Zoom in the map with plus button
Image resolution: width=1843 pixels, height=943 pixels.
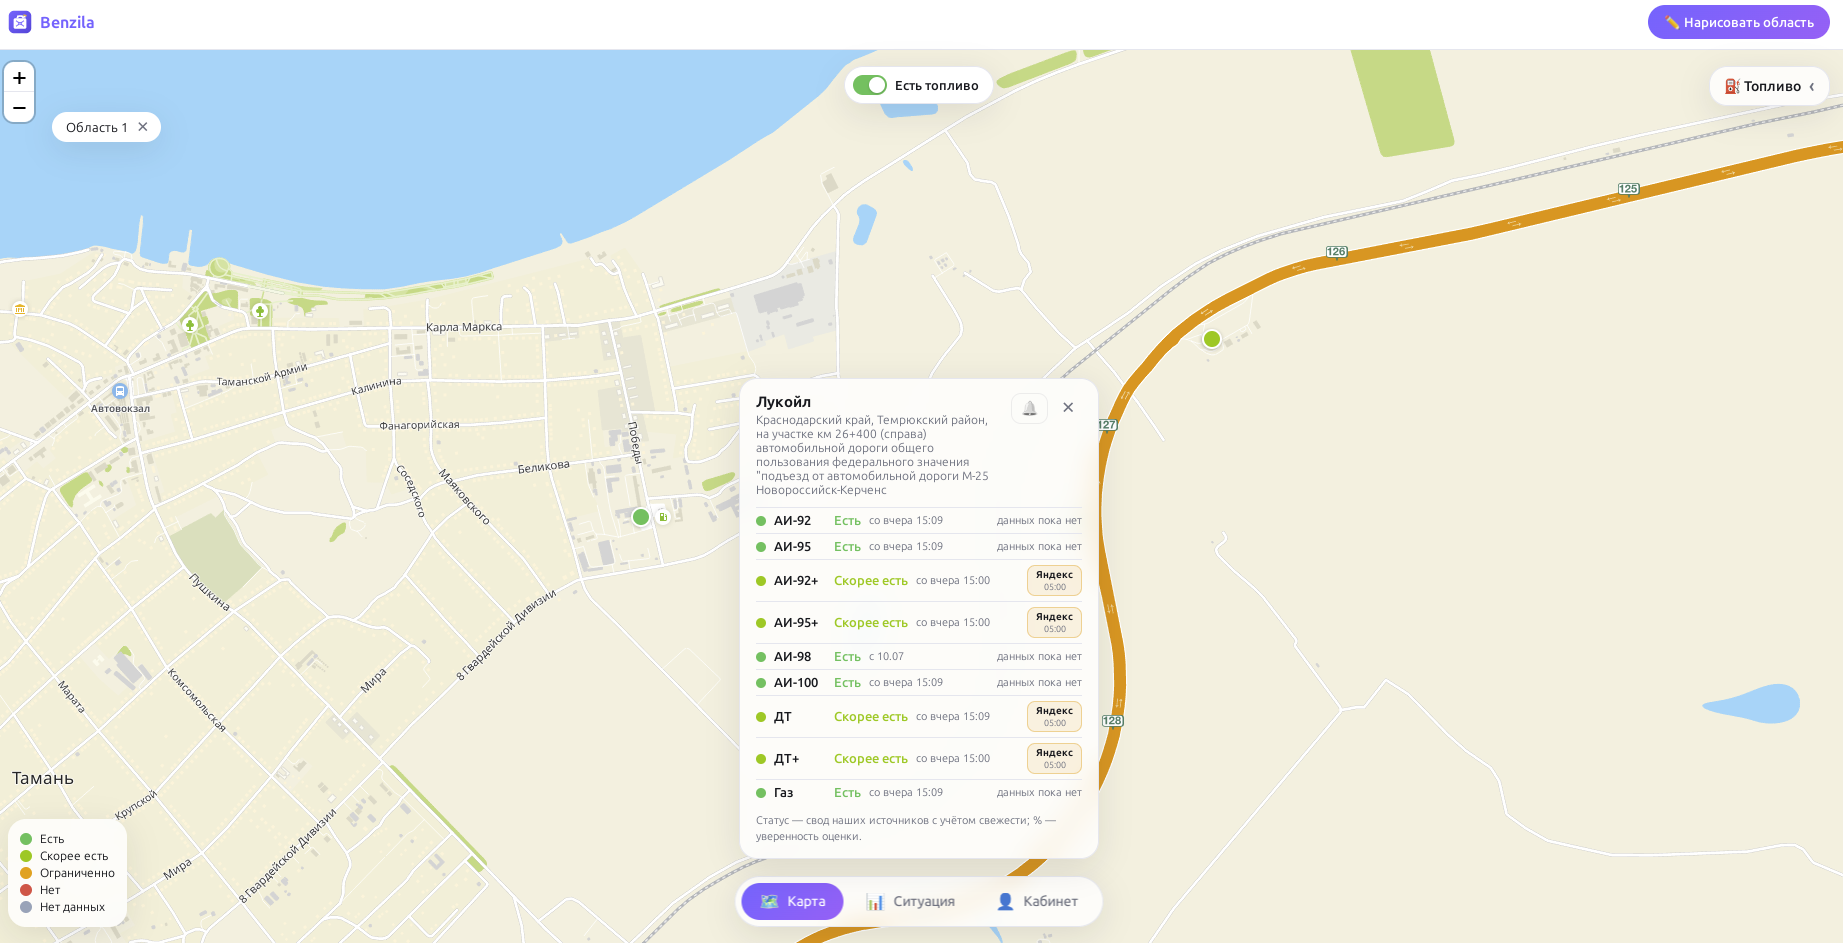(x=19, y=78)
